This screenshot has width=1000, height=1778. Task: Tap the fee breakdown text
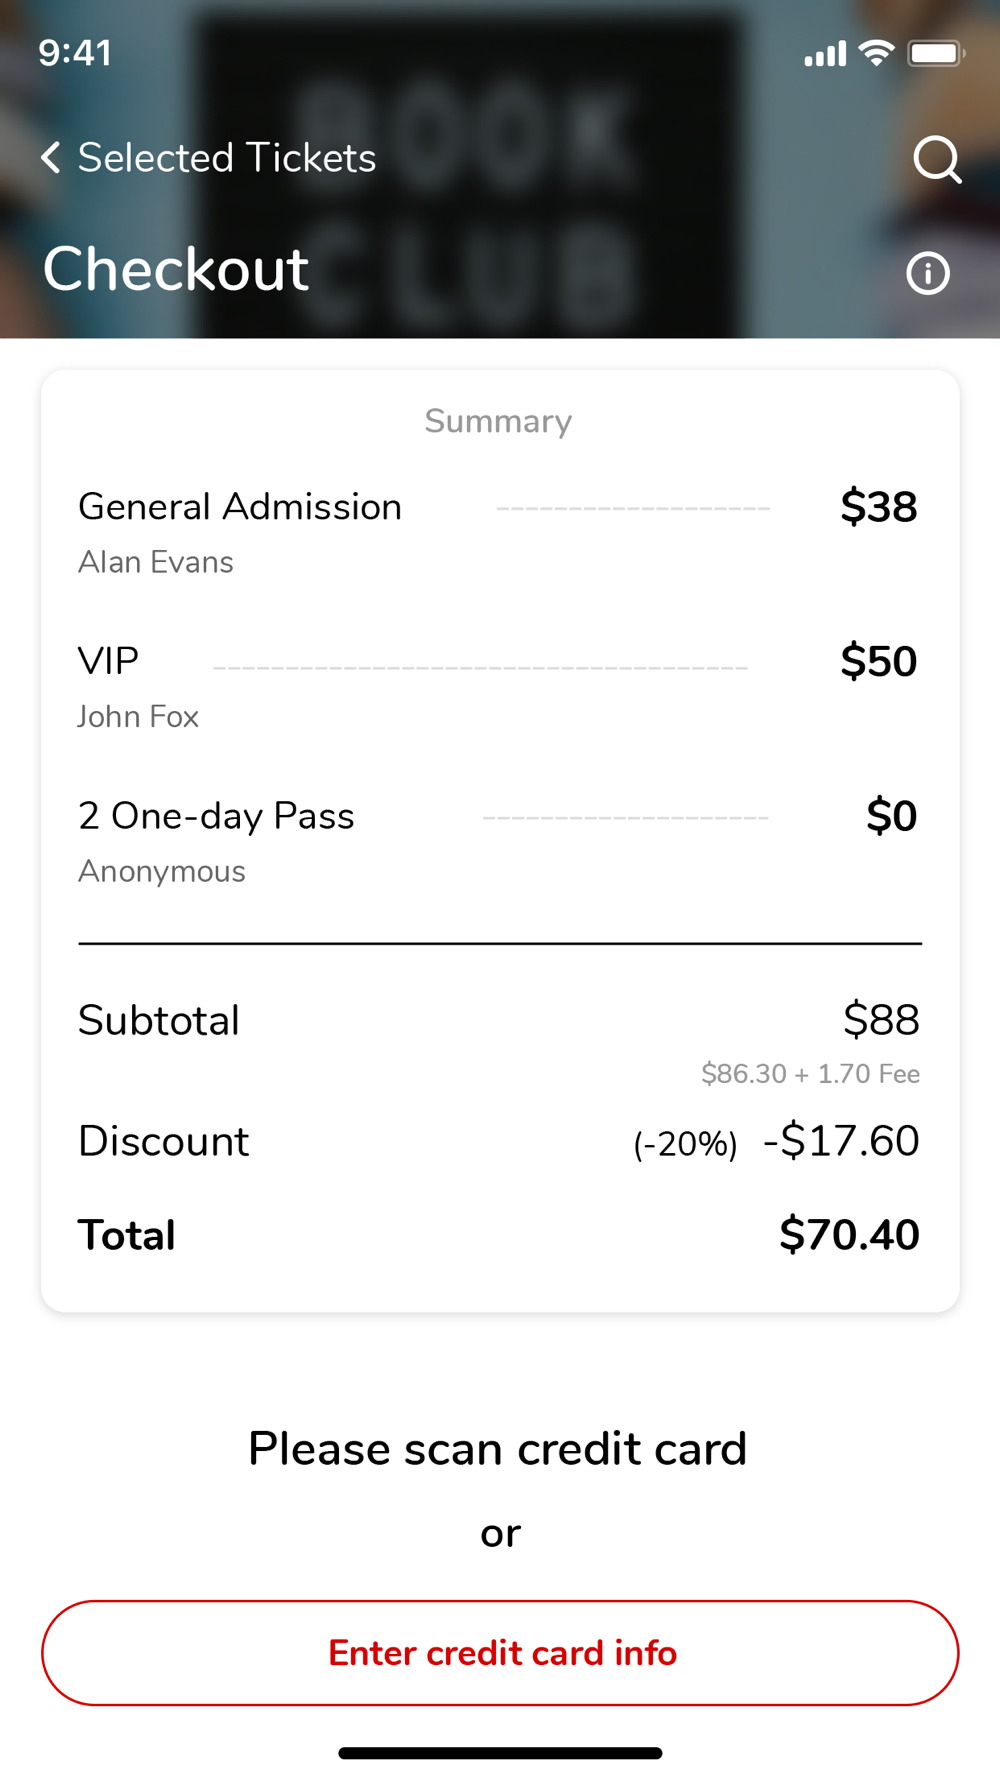point(810,1074)
